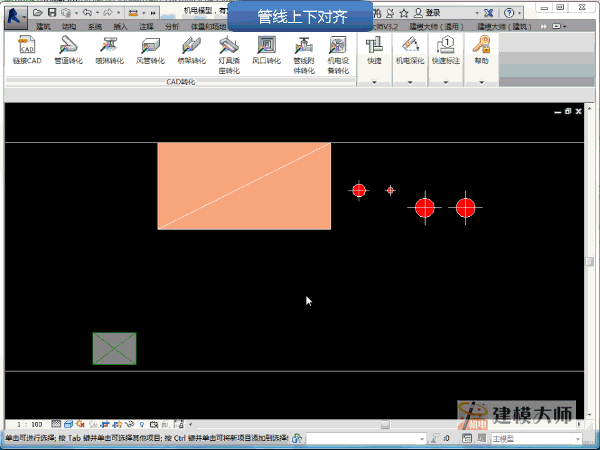The width and height of the screenshot is (600, 450).
Task: Select the rightmost large red pipe circle
Action: [465, 208]
